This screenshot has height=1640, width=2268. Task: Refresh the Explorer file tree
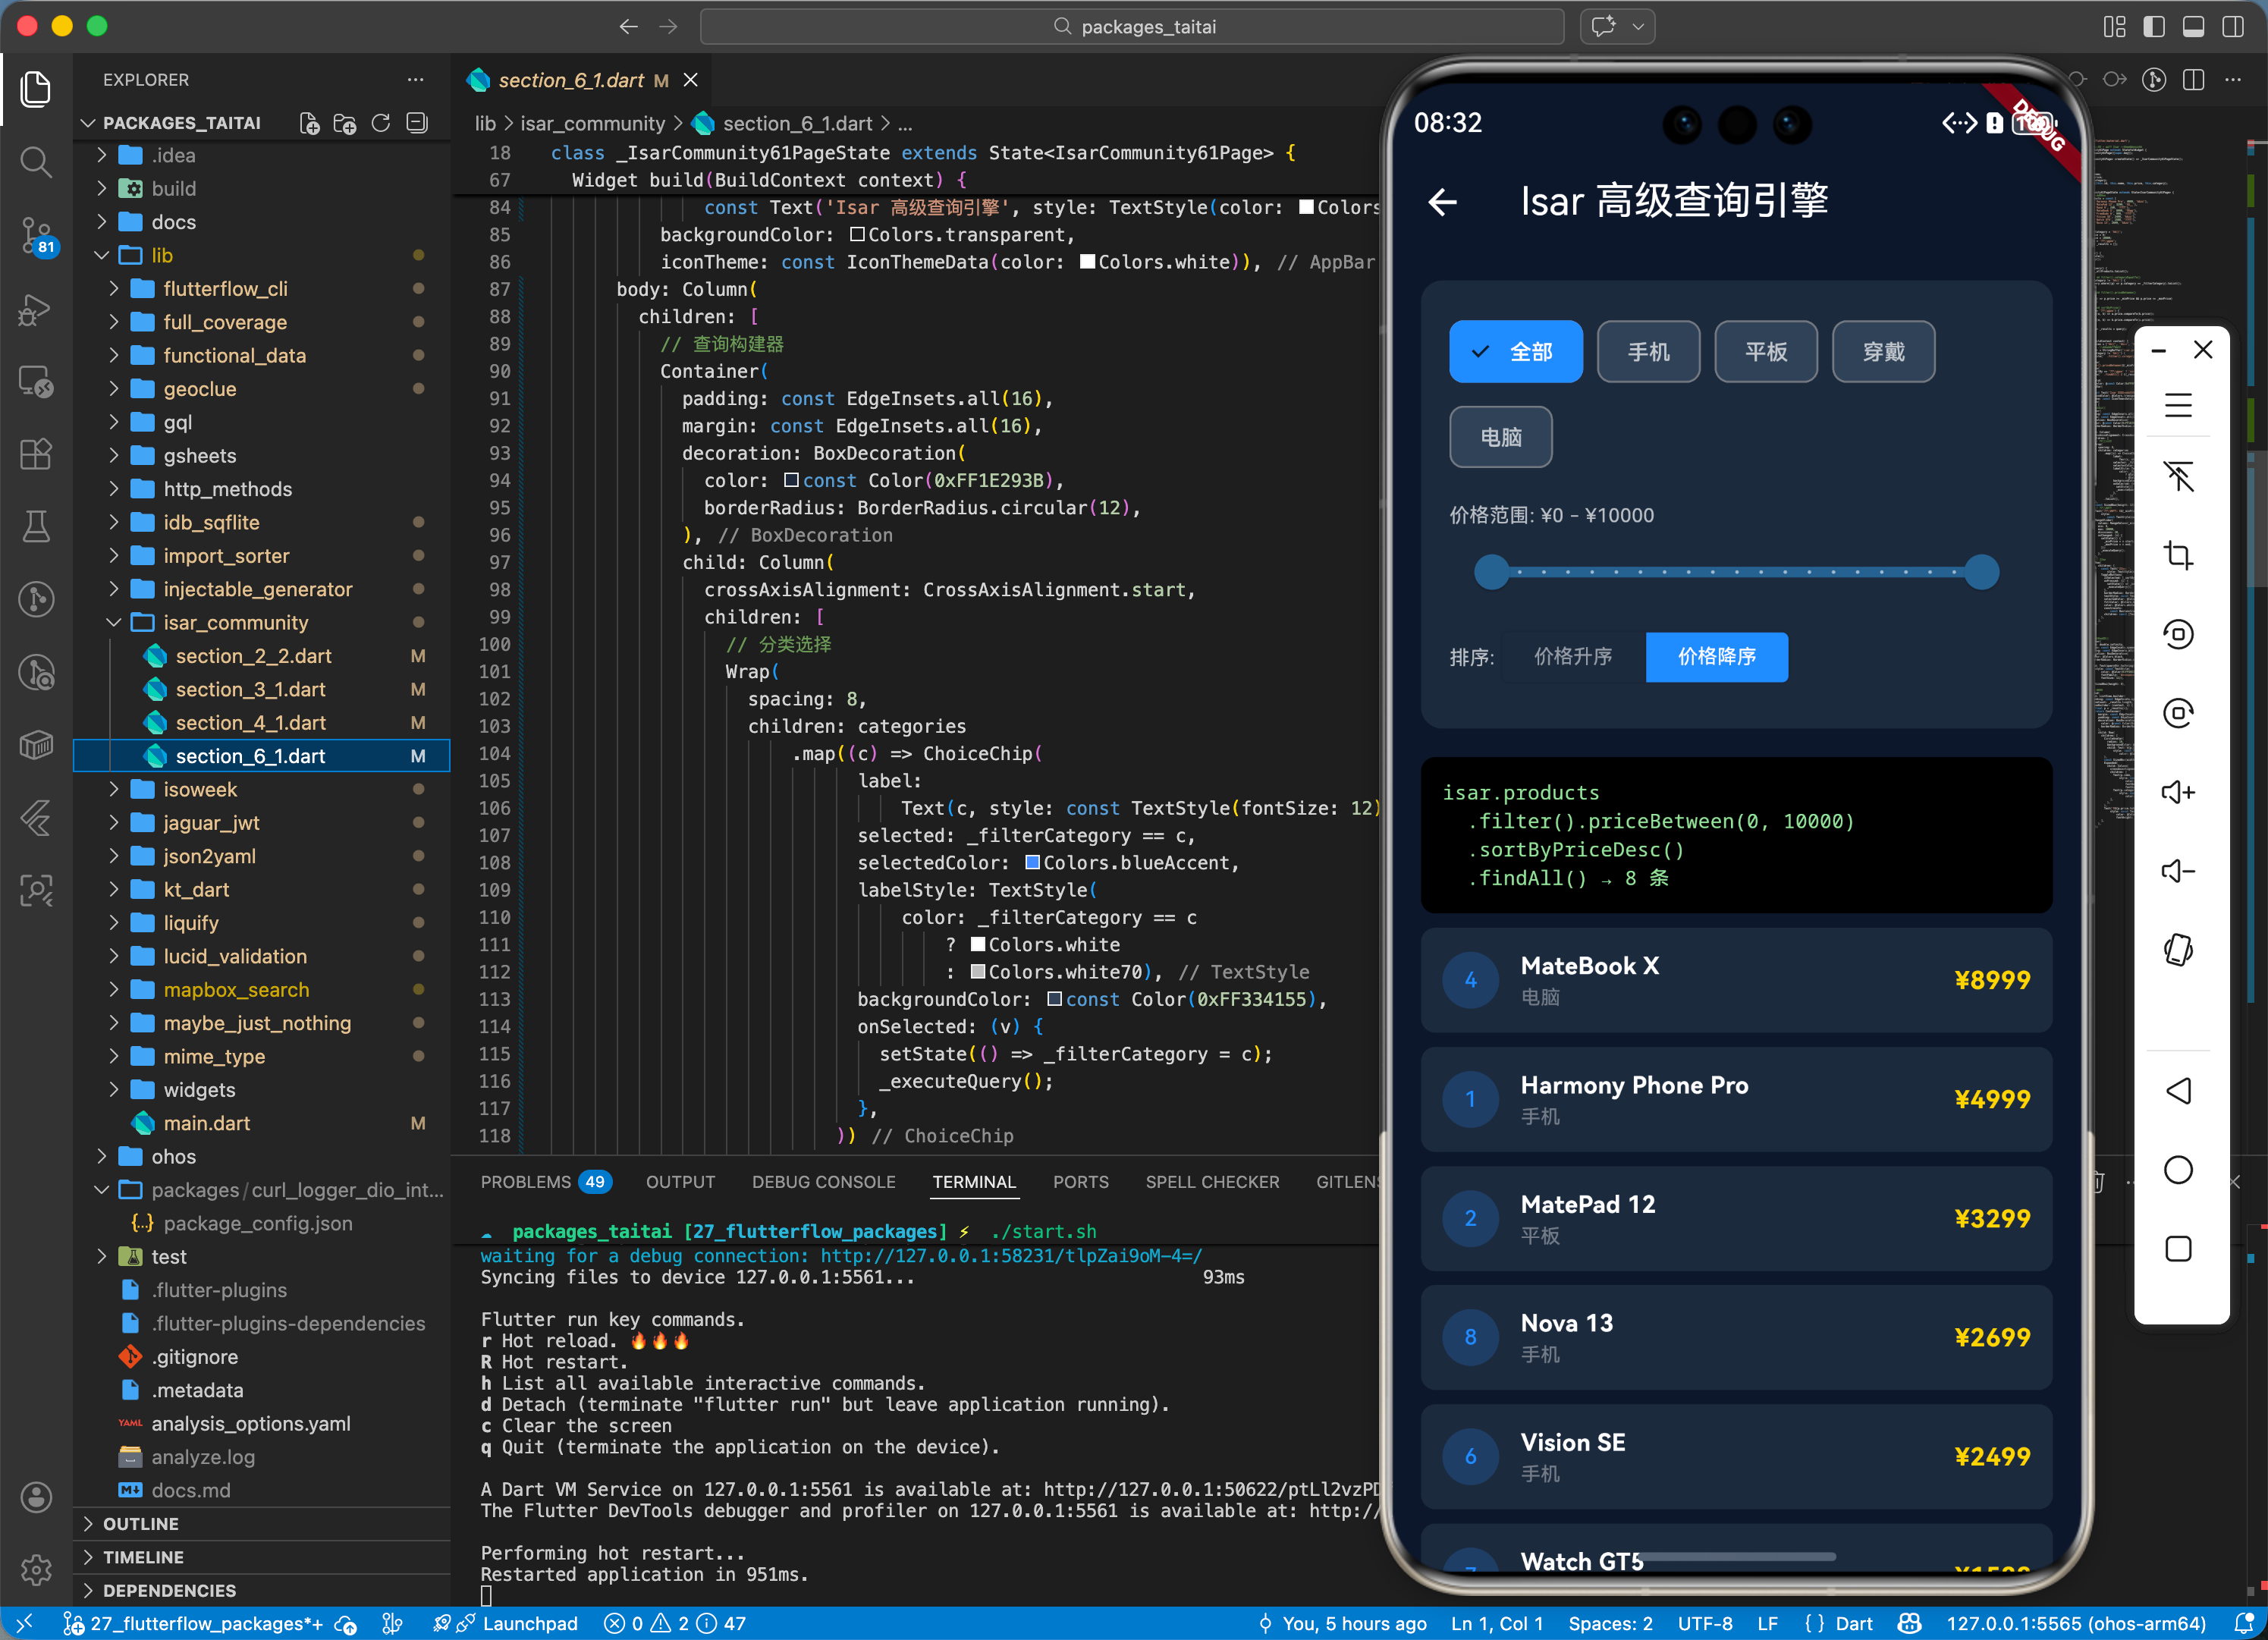[x=381, y=123]
